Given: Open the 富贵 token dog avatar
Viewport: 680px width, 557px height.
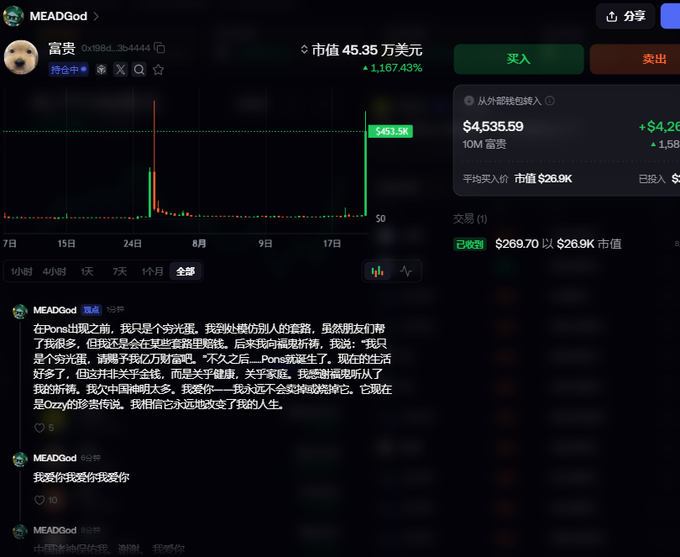Looking at the screenshot, I should 21,57.
